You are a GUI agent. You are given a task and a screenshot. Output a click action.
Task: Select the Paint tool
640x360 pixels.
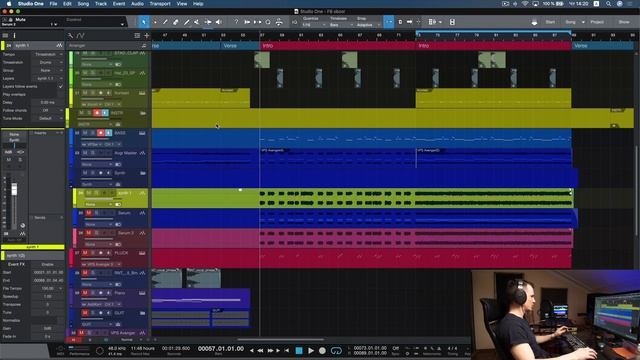point(186,22)
